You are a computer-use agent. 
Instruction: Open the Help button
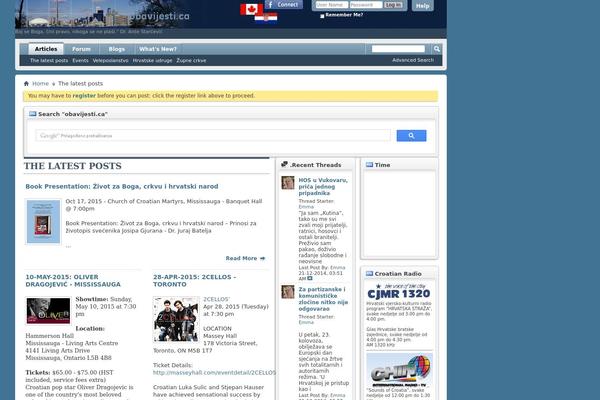(x=422, y=6)
